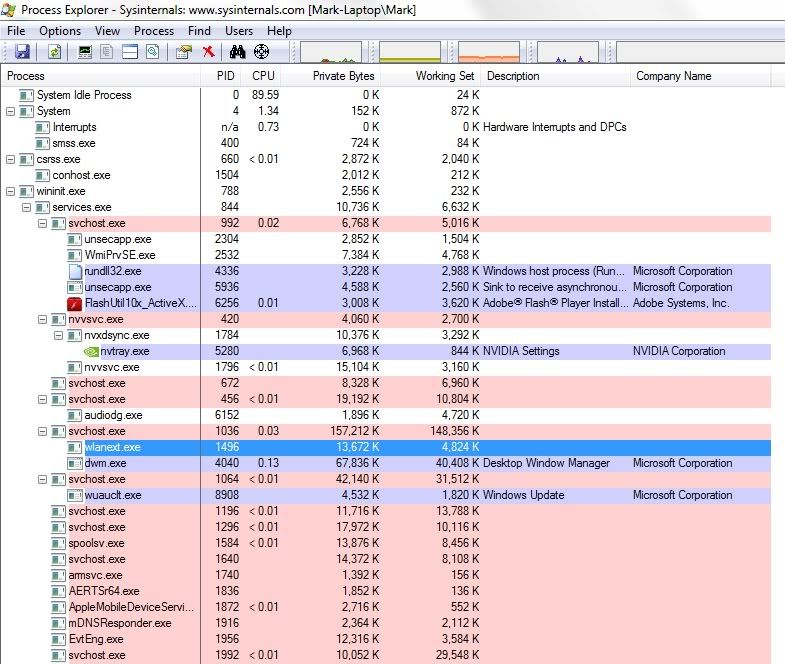The width and height of the screenshot is (785, 664).
Task: Sort by the Private Bytes column header
Action: point(331,76)
